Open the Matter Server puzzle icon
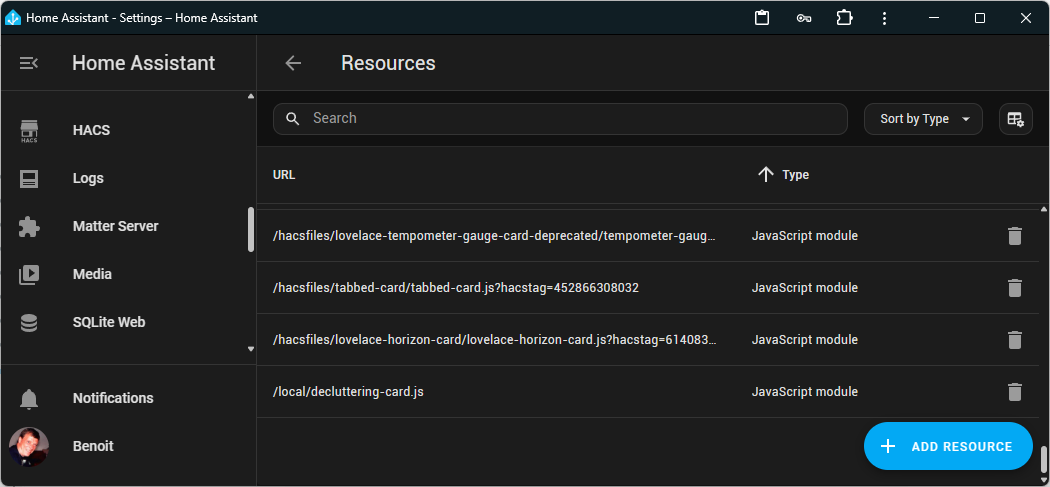Viewport: 1050px width, 487px height. coord(29,226)
